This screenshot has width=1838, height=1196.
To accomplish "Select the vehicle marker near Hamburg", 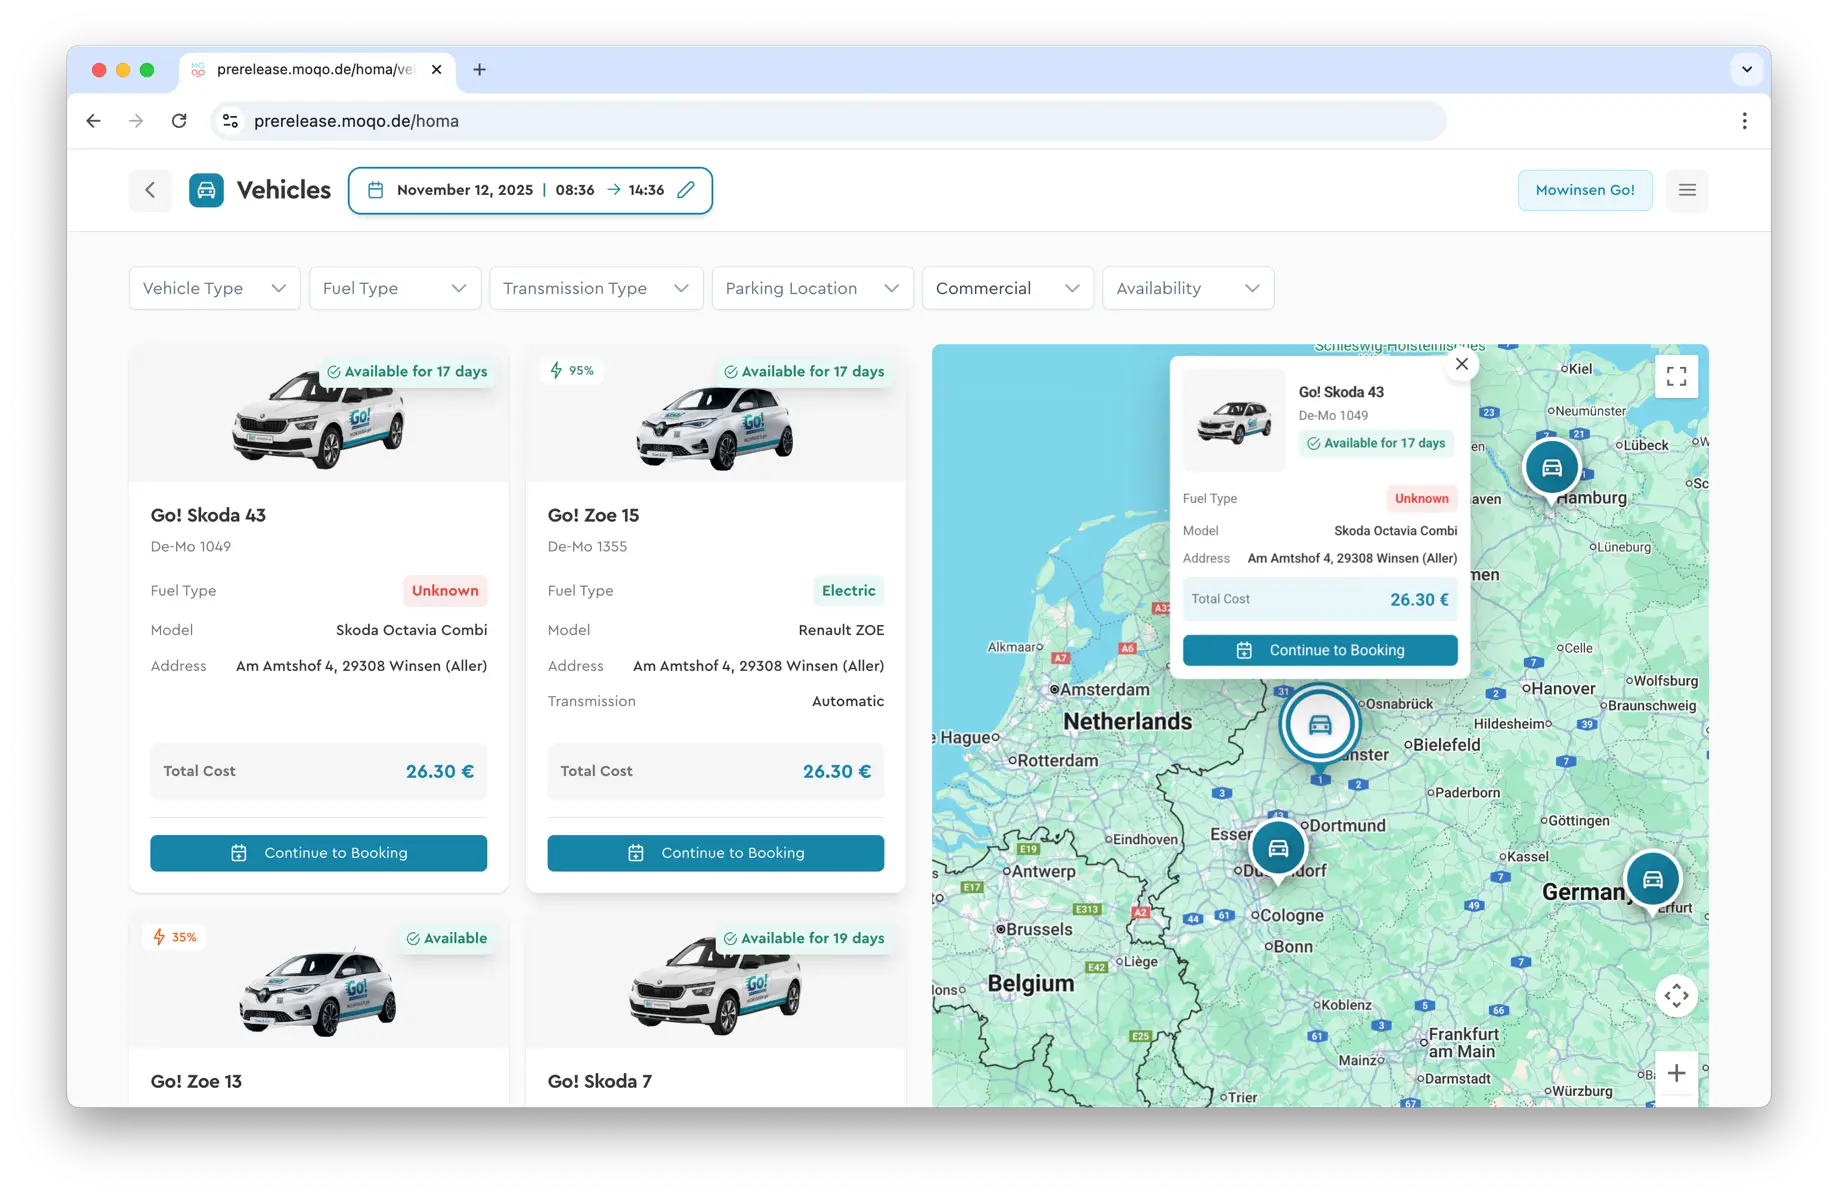I will pos(1552,468).
